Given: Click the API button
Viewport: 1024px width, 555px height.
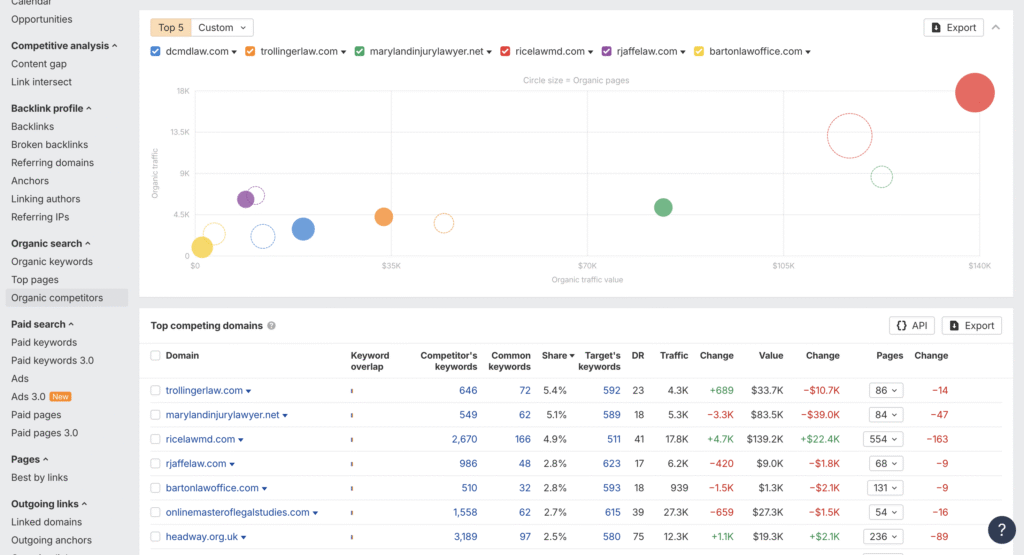Looking at the screenshot, I should click(x=911, y=326).
